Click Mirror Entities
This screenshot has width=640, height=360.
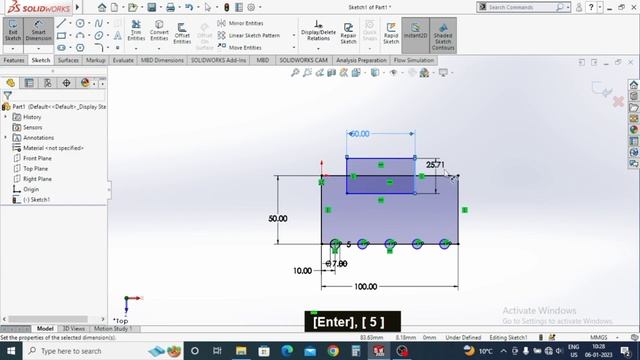pyautogui.click(x=240, y=23)
